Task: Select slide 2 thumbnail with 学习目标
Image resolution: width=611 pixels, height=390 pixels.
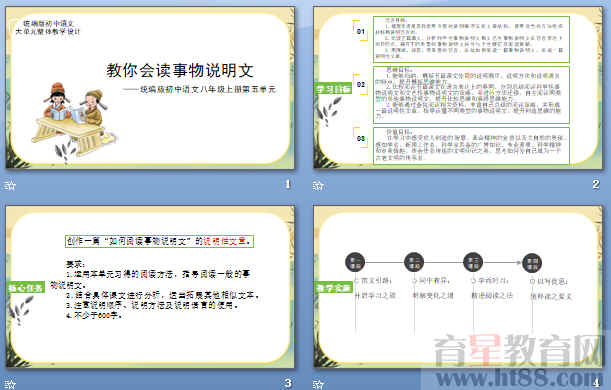Action: click(458, 88)
